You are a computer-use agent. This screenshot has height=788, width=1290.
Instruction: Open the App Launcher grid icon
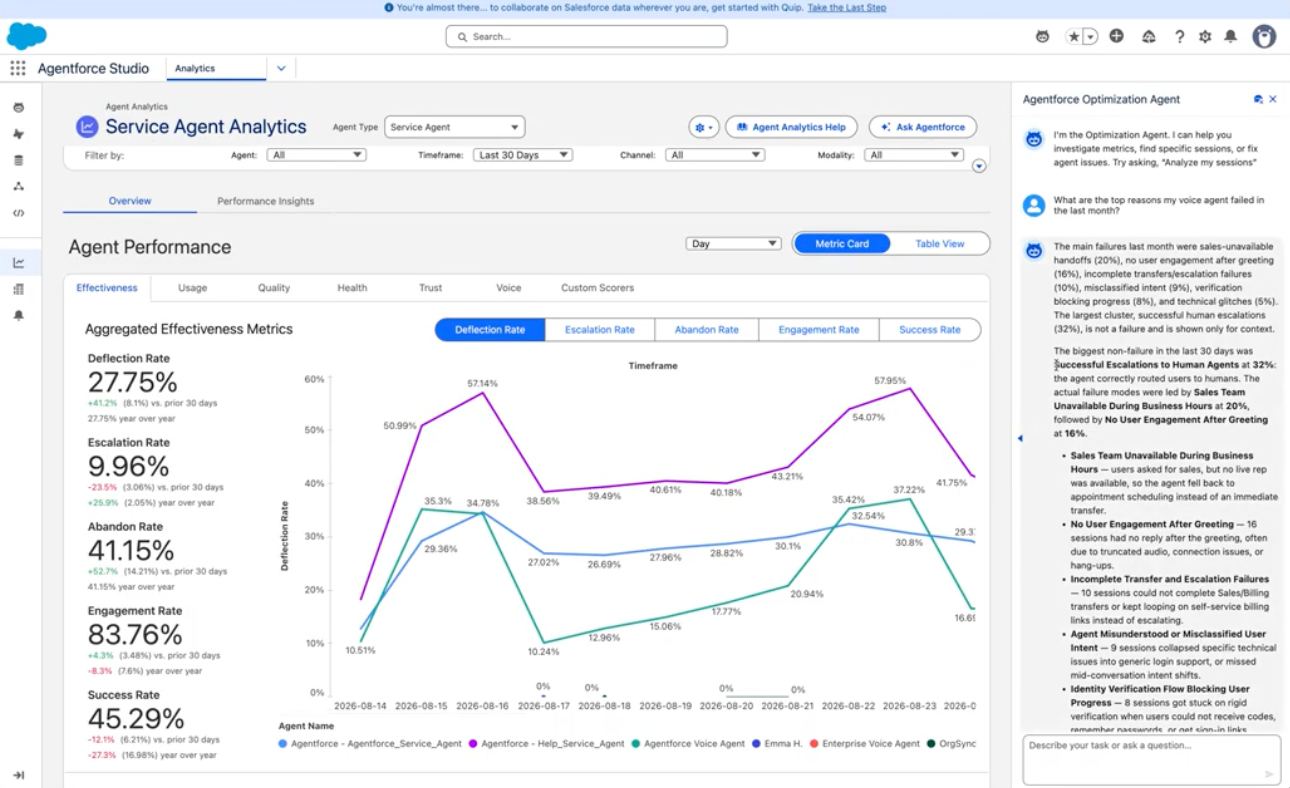coord(18,68)
